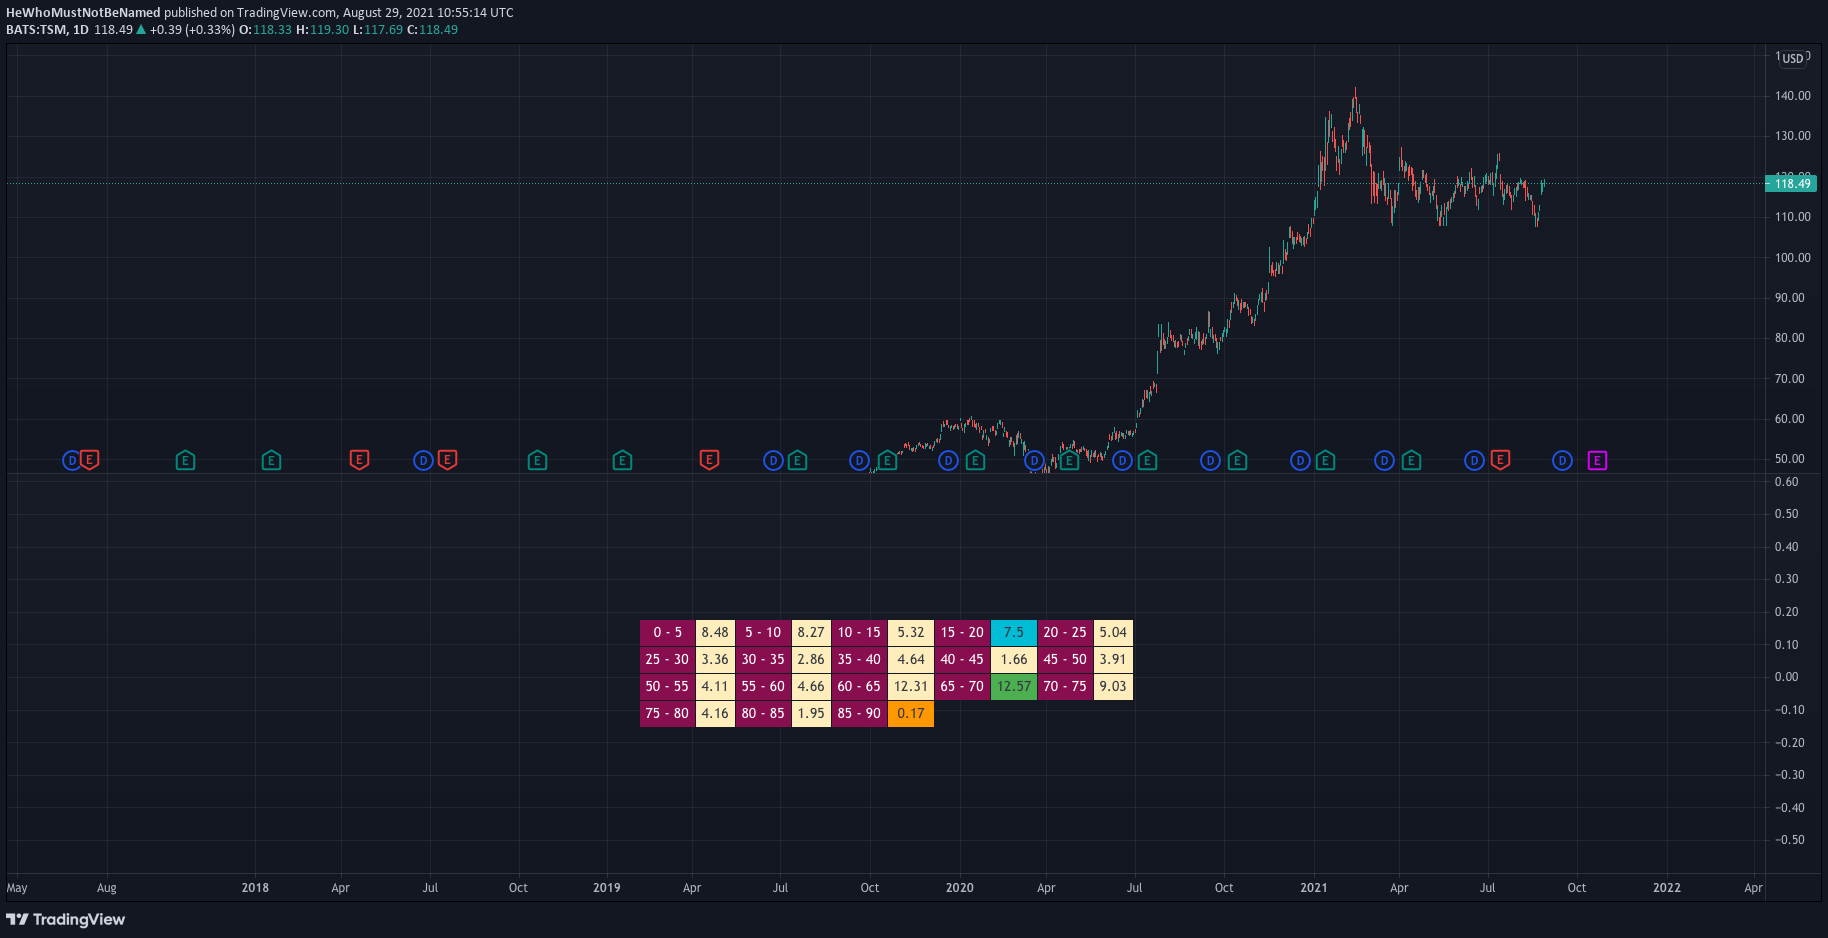Click the -0.50 indicator scale label
The height and width of the screenshot is (938, 1828).
1790,840
